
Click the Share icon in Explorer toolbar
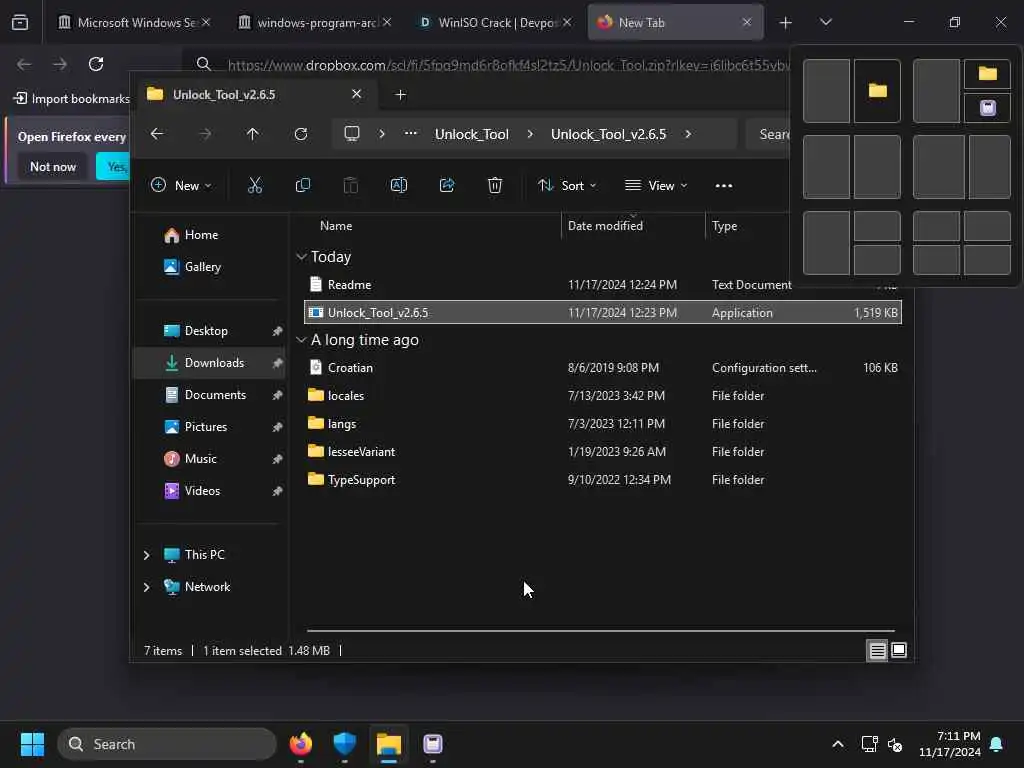(447, 186)
